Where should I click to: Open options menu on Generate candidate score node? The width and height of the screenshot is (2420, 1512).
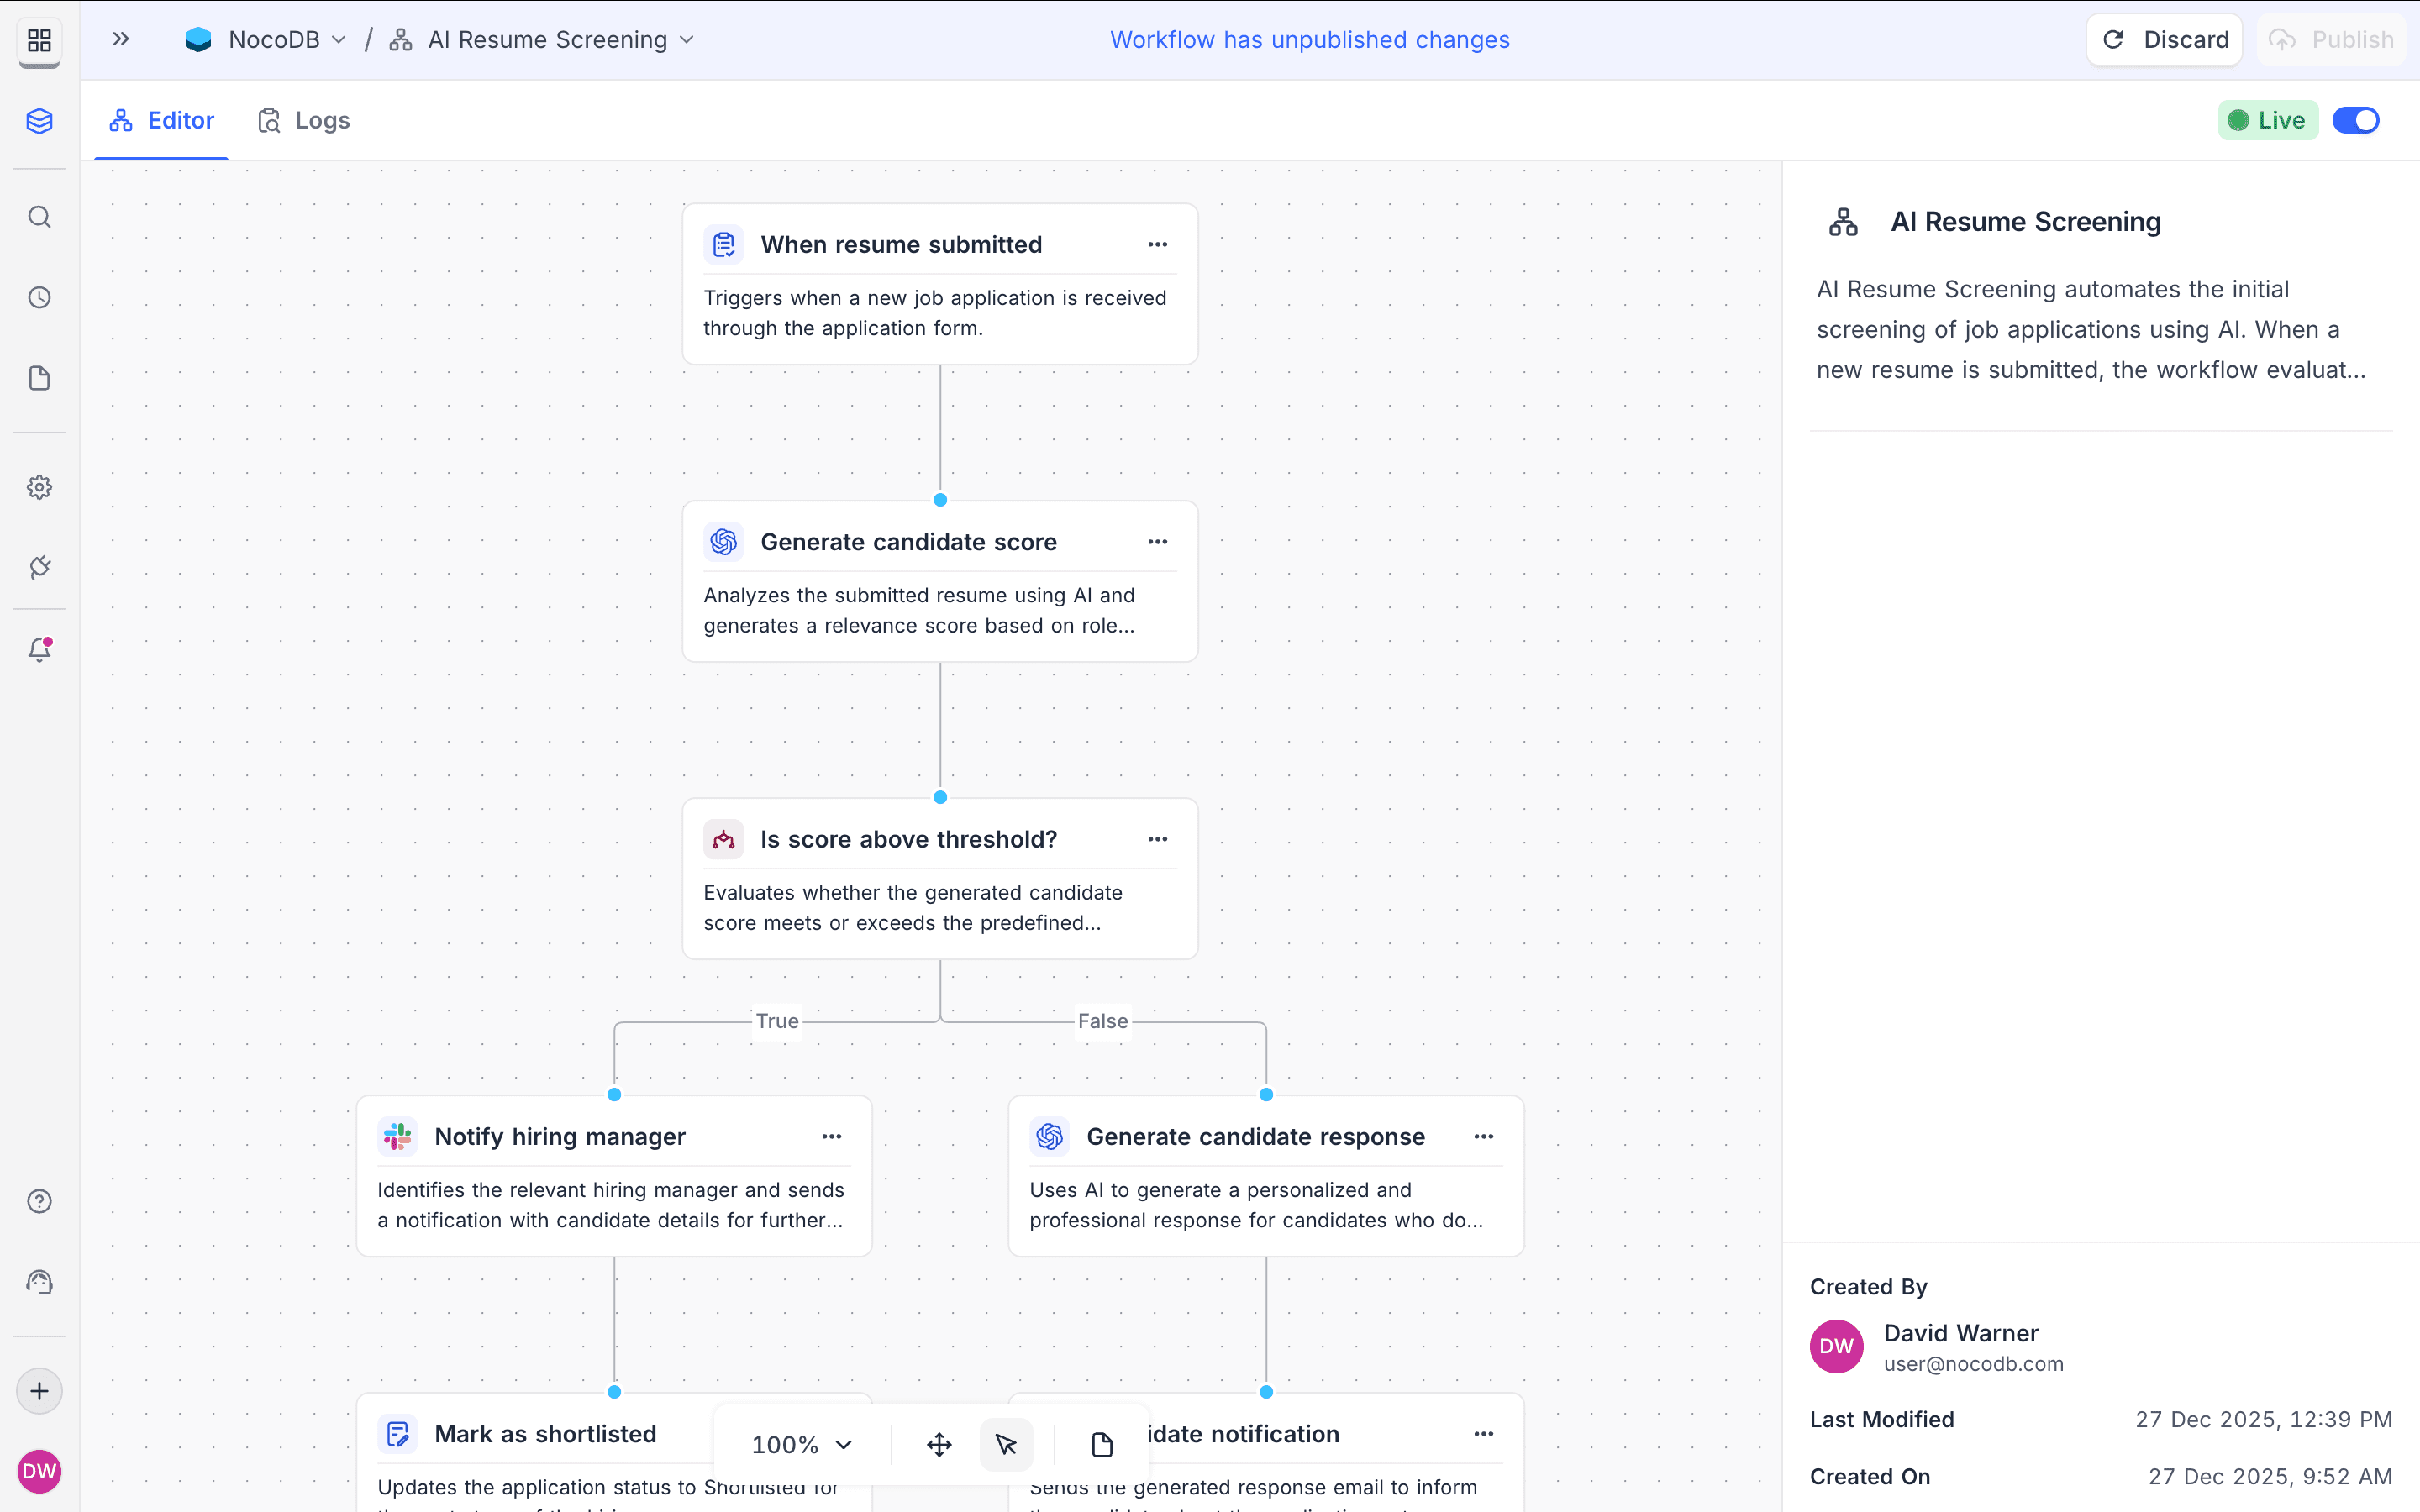[x=1157, y=541]
